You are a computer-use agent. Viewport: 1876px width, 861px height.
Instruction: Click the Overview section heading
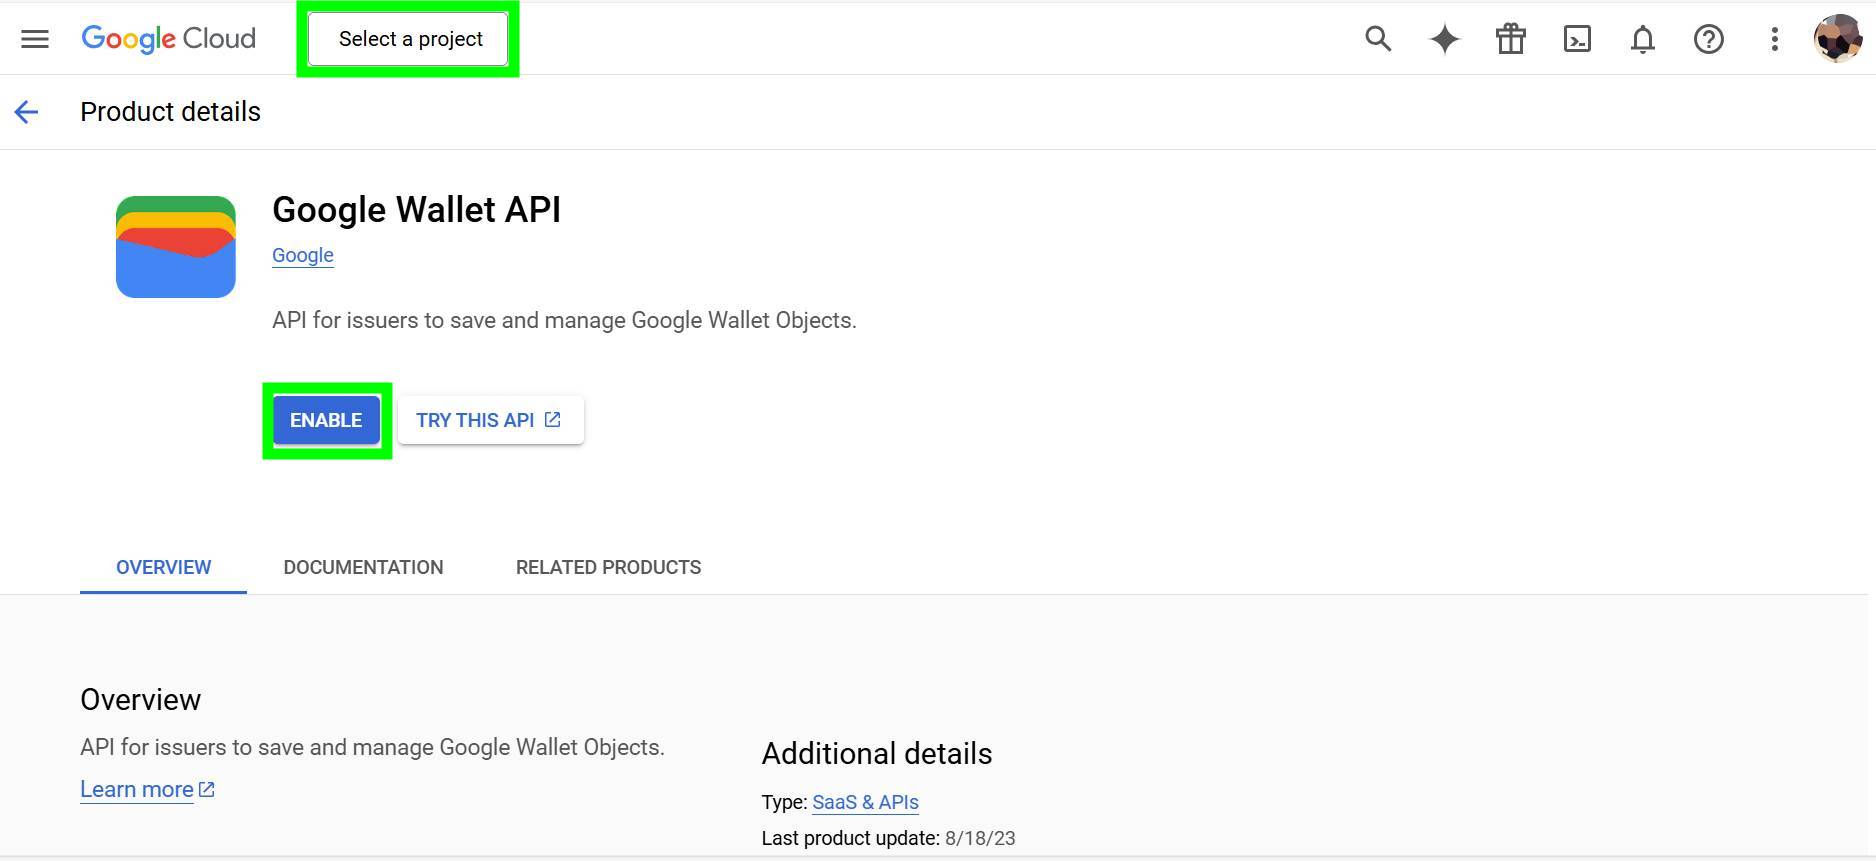(x=140, y=699)
